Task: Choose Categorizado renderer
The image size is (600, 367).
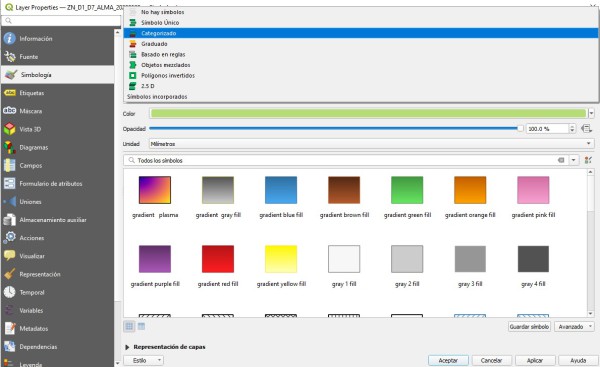Action: (x=361, y=33)
